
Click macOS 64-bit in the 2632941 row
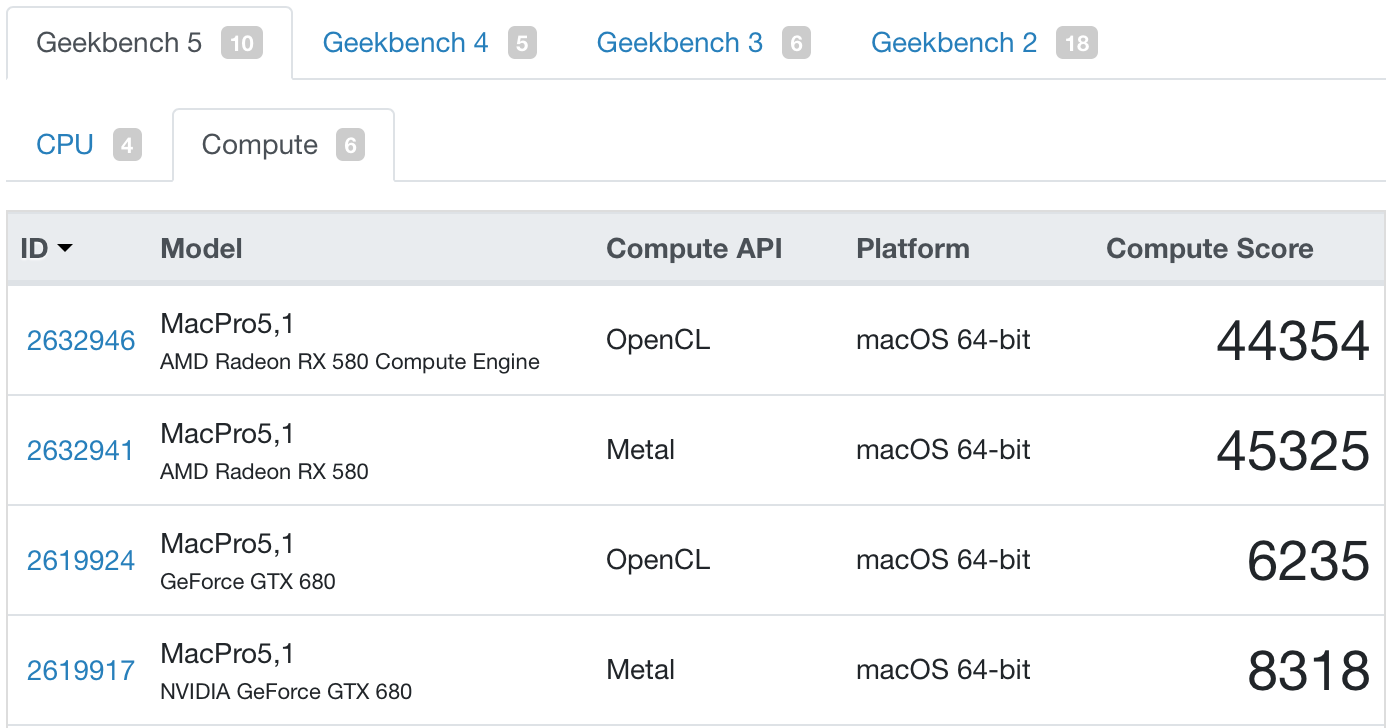tap(943, 450)
